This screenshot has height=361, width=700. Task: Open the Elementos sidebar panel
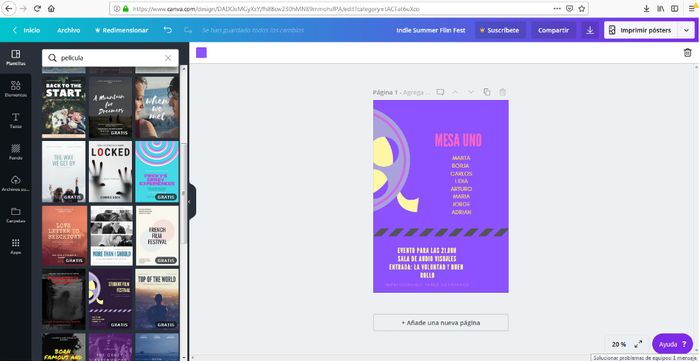[16, 89]
